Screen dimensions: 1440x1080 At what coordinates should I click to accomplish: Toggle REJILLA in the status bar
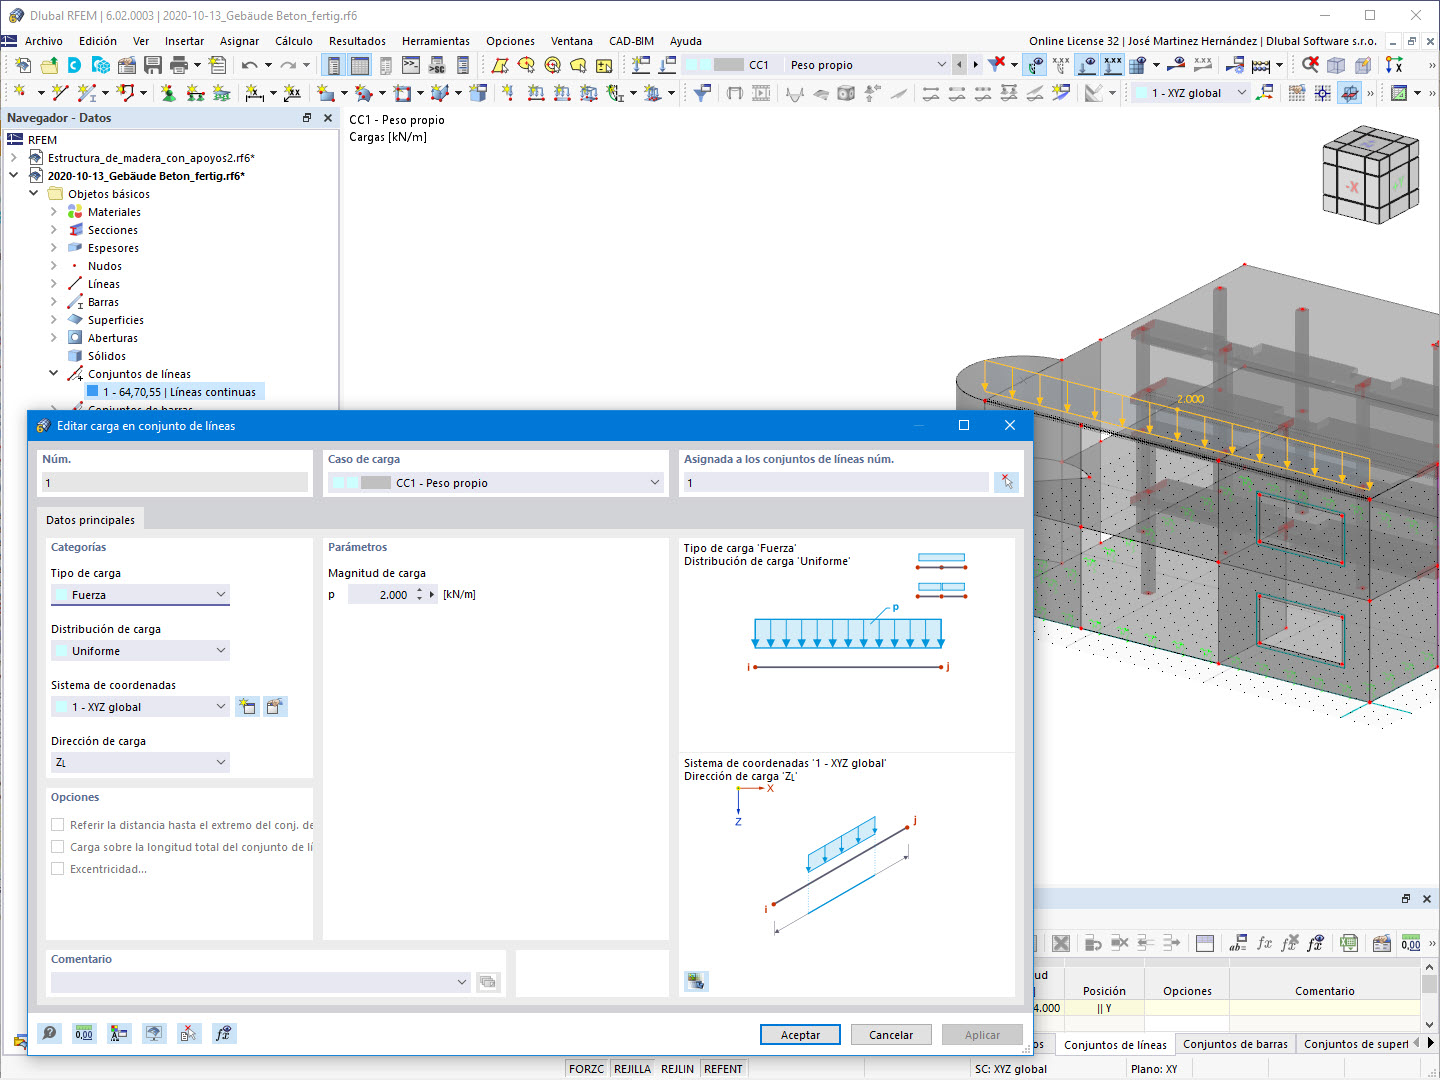[632, 1069]
